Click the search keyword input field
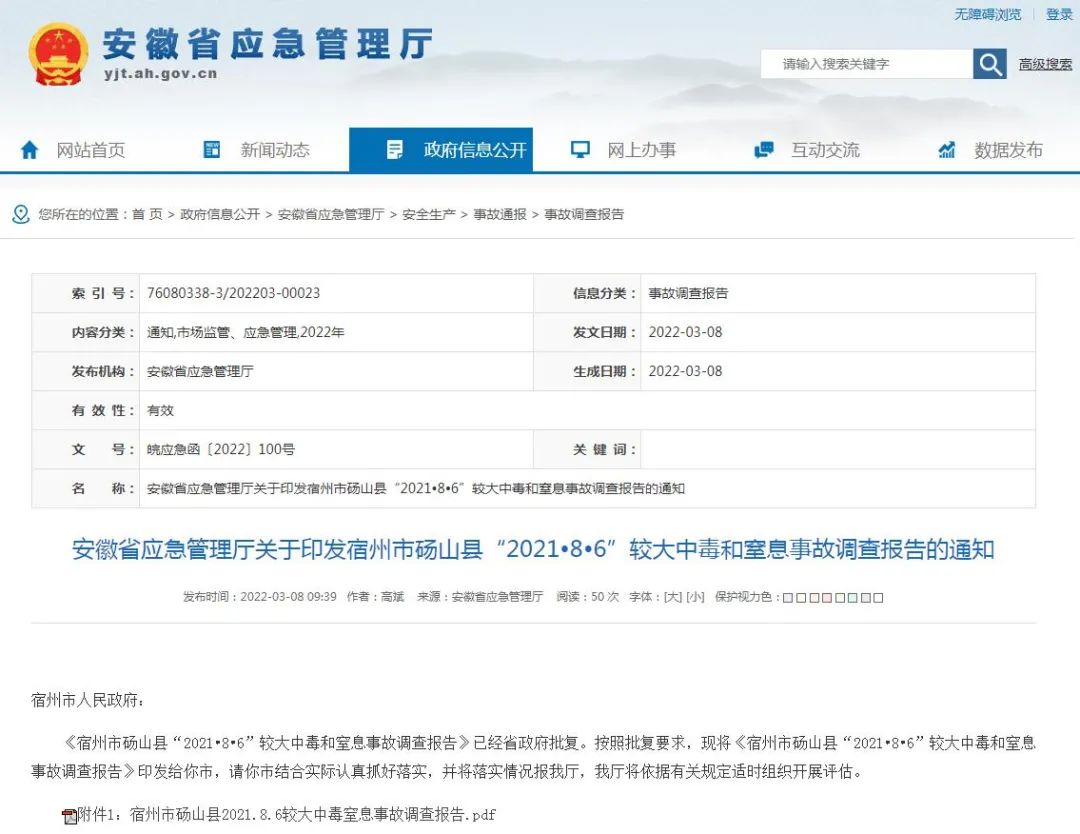1080x834 pixels. pyautogui.click(x=866, y=64)
